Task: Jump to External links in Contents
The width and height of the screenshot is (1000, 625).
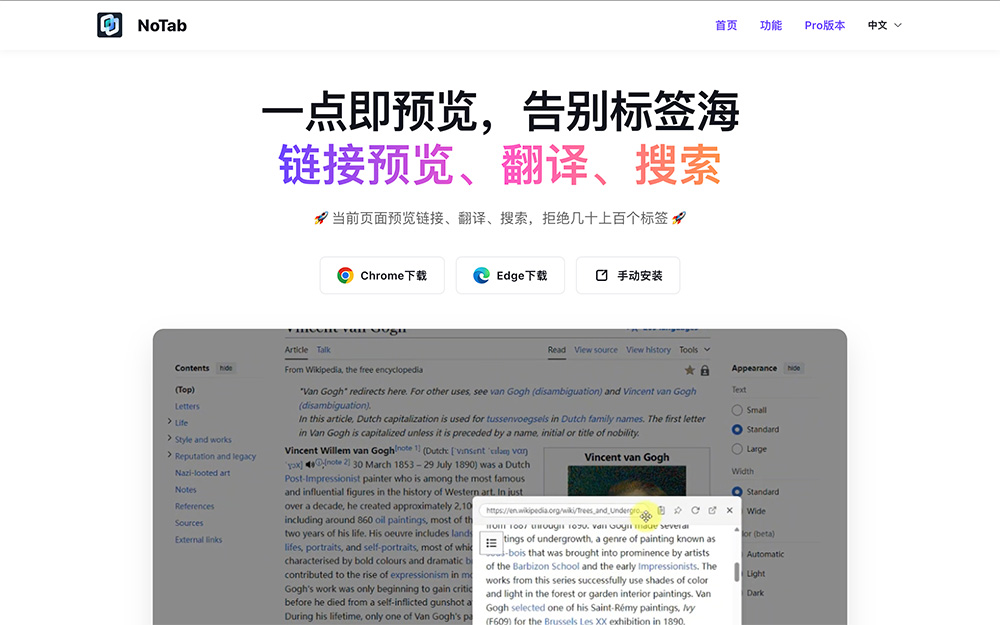Action: point(198,539)
